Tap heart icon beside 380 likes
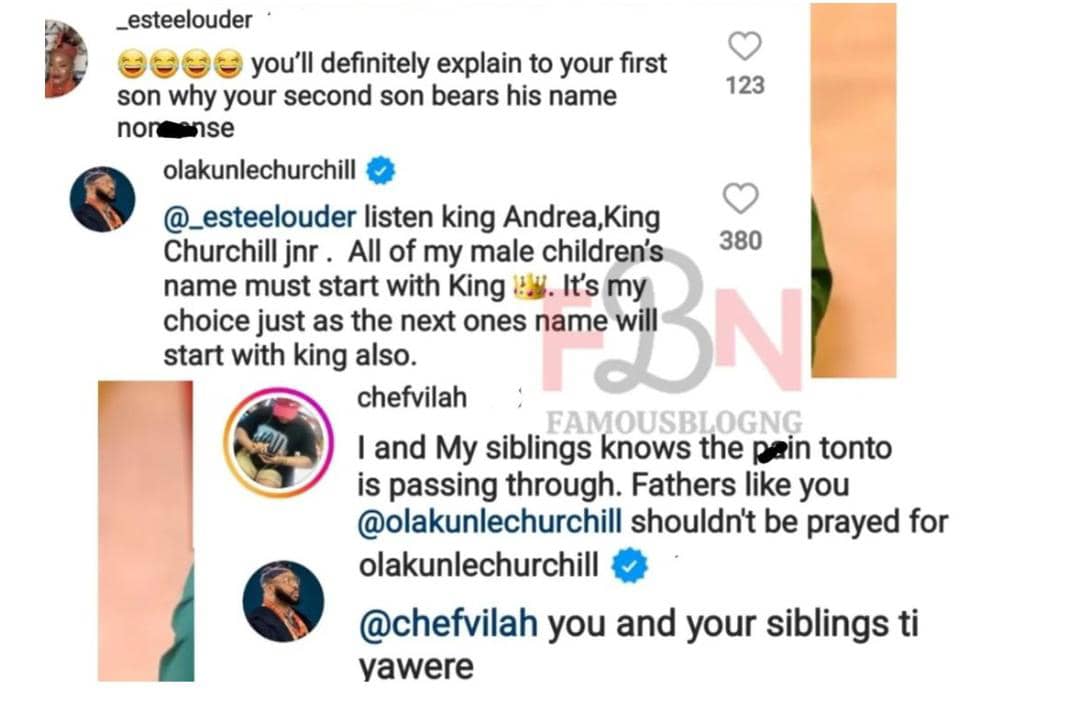This screenshot has width=1080, height=719. 740,198
